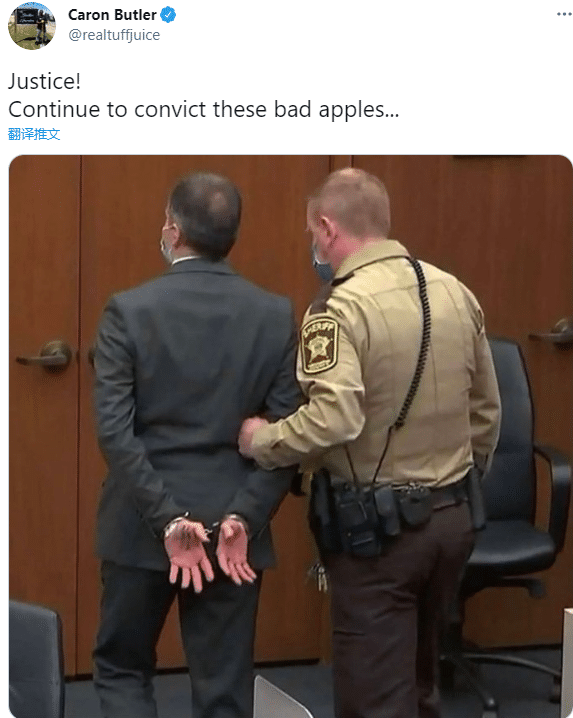
Task: Click the handcuffed hands in the photo
Action: [210, 552]
